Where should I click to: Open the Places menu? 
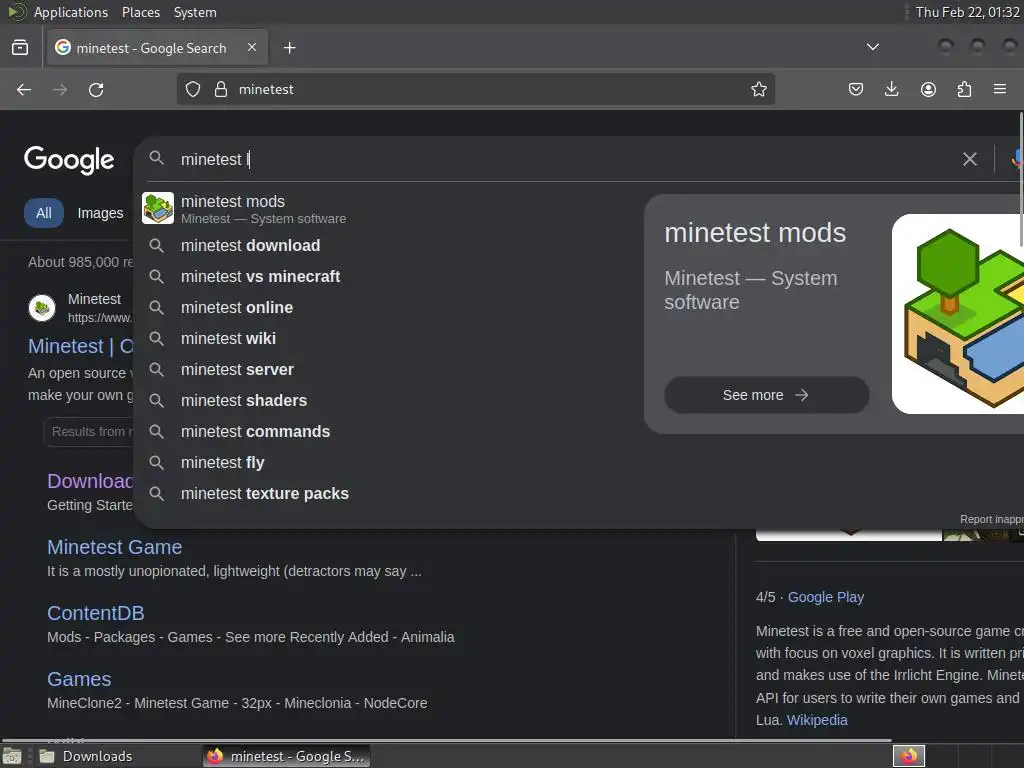click(140, 12)
